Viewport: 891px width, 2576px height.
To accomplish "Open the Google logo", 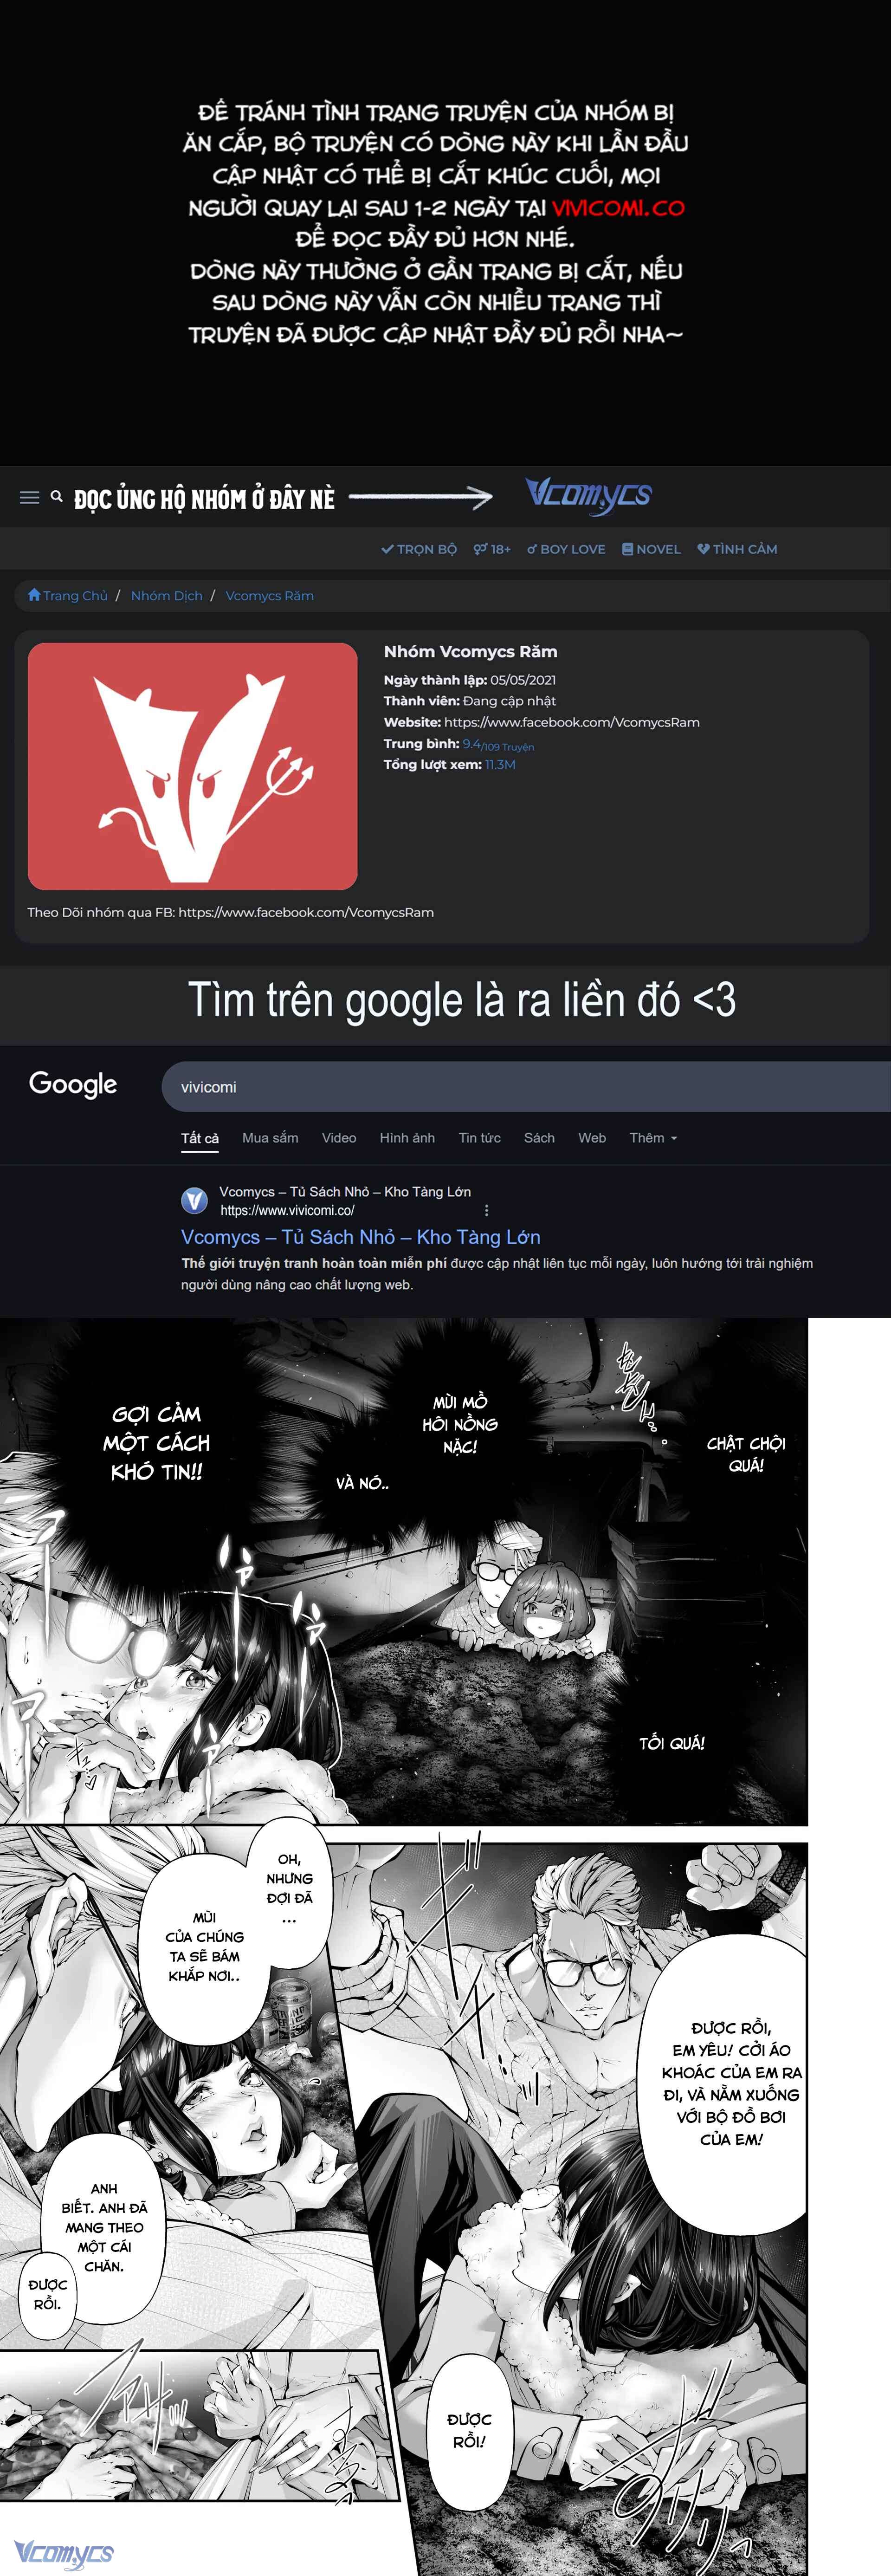I will [73, 1084].
